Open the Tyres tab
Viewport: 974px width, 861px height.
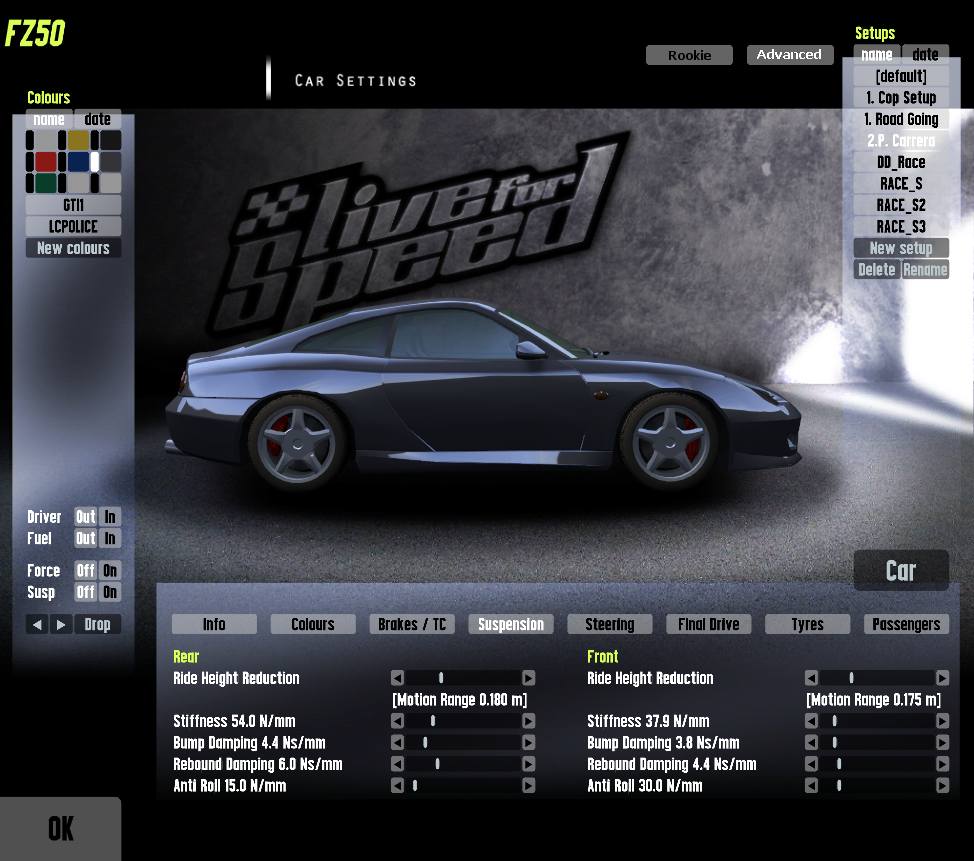point(807,624)
